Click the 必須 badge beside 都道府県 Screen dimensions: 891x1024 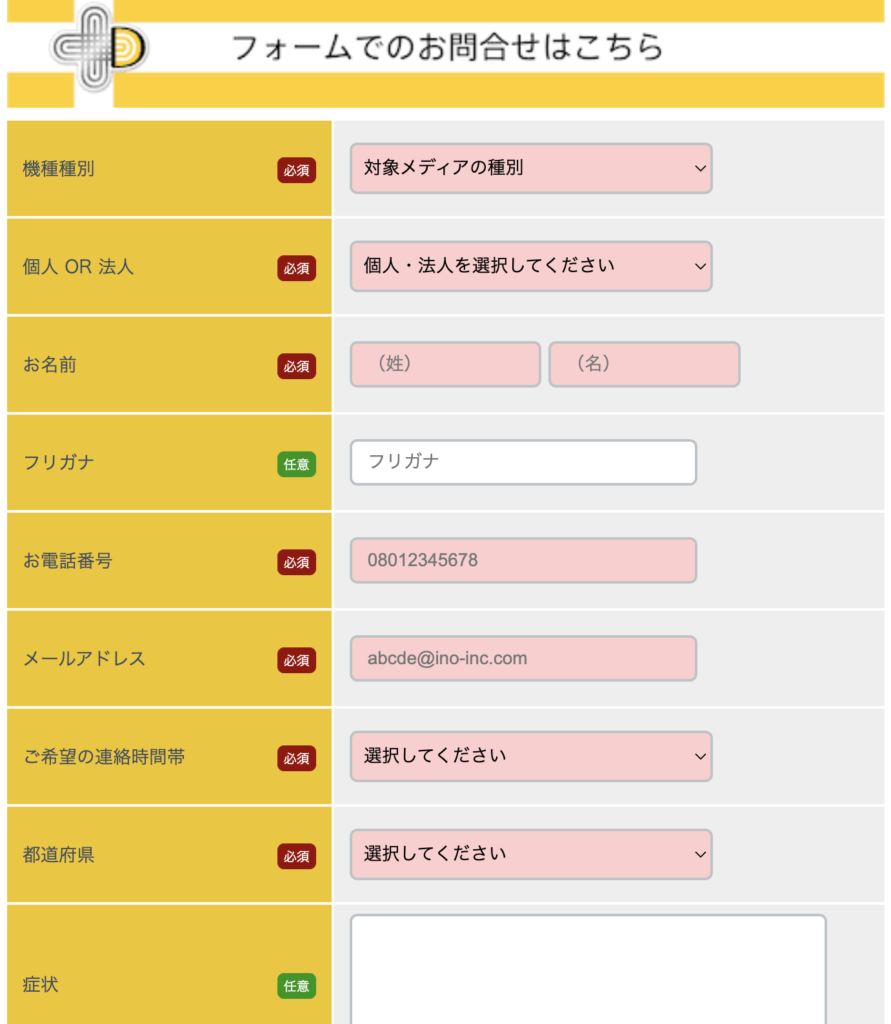tap(296, 857)
